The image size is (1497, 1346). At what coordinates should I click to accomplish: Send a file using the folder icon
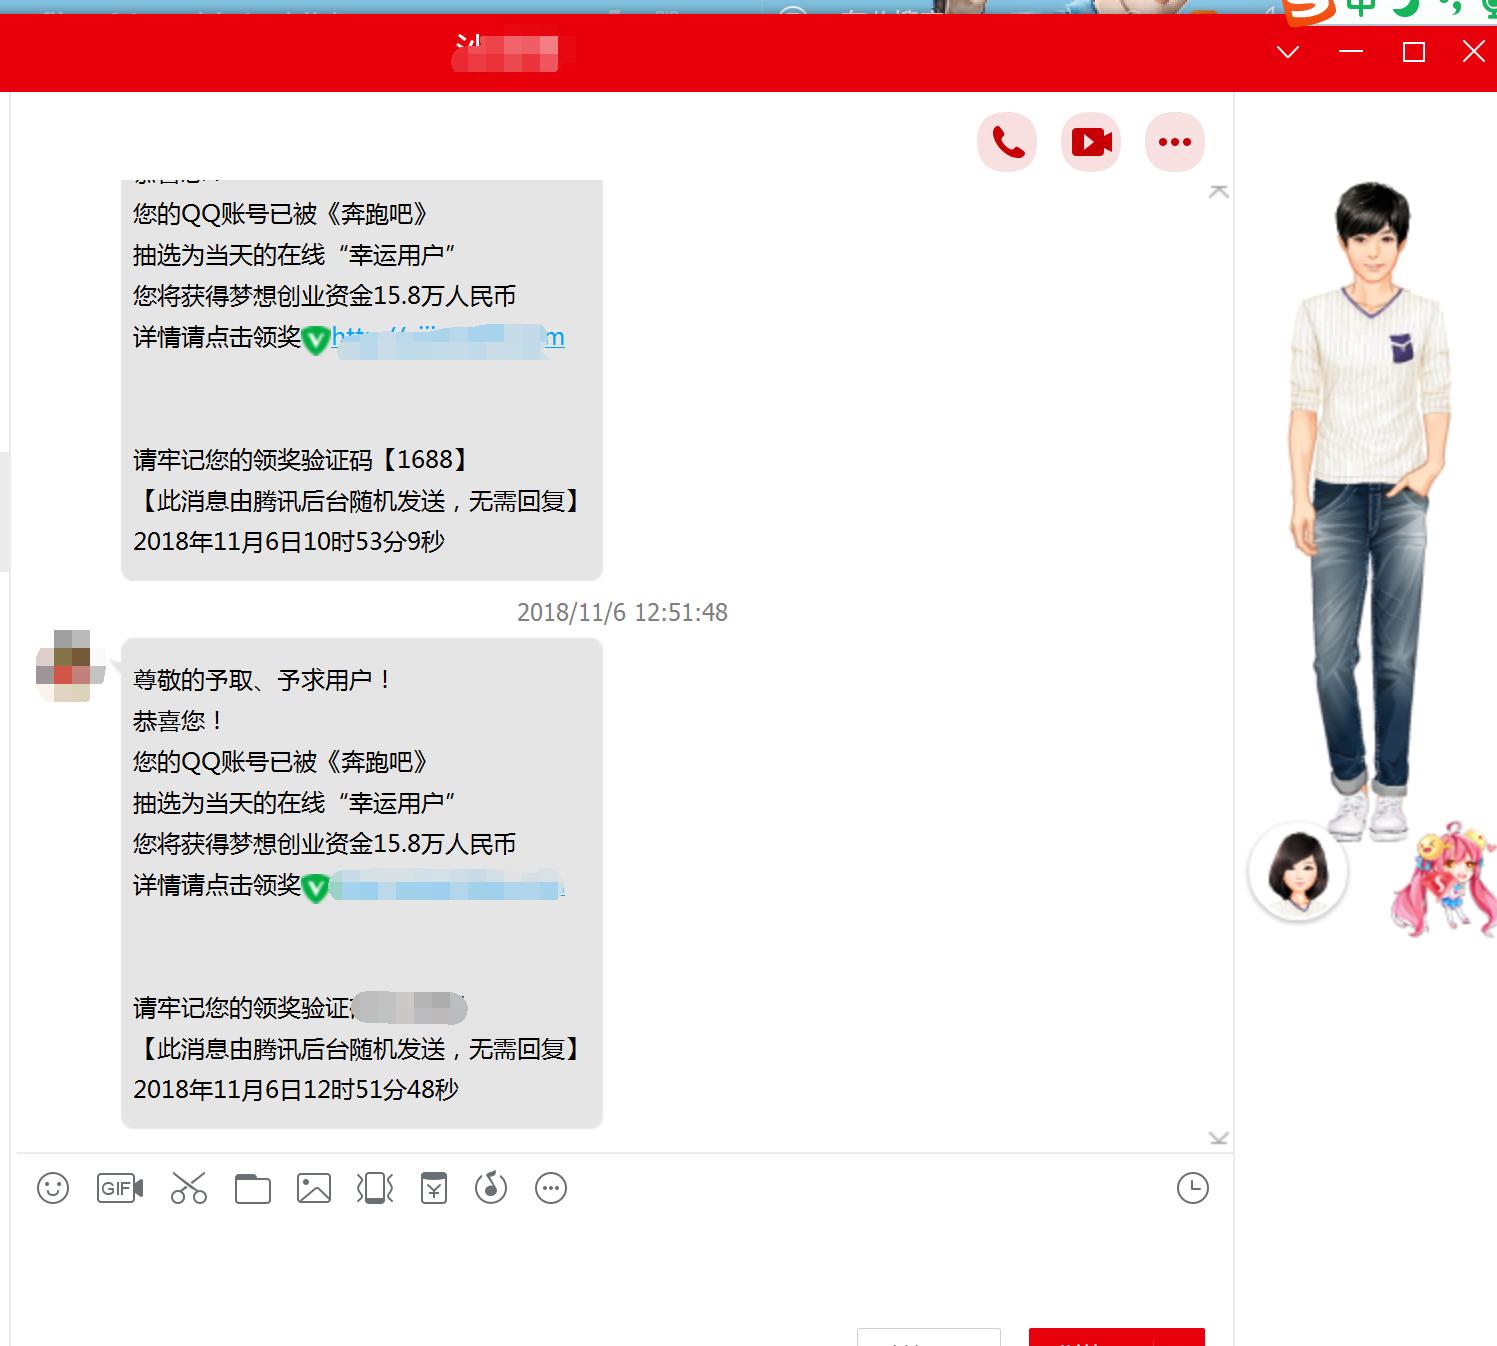[x=252, y=1189]
